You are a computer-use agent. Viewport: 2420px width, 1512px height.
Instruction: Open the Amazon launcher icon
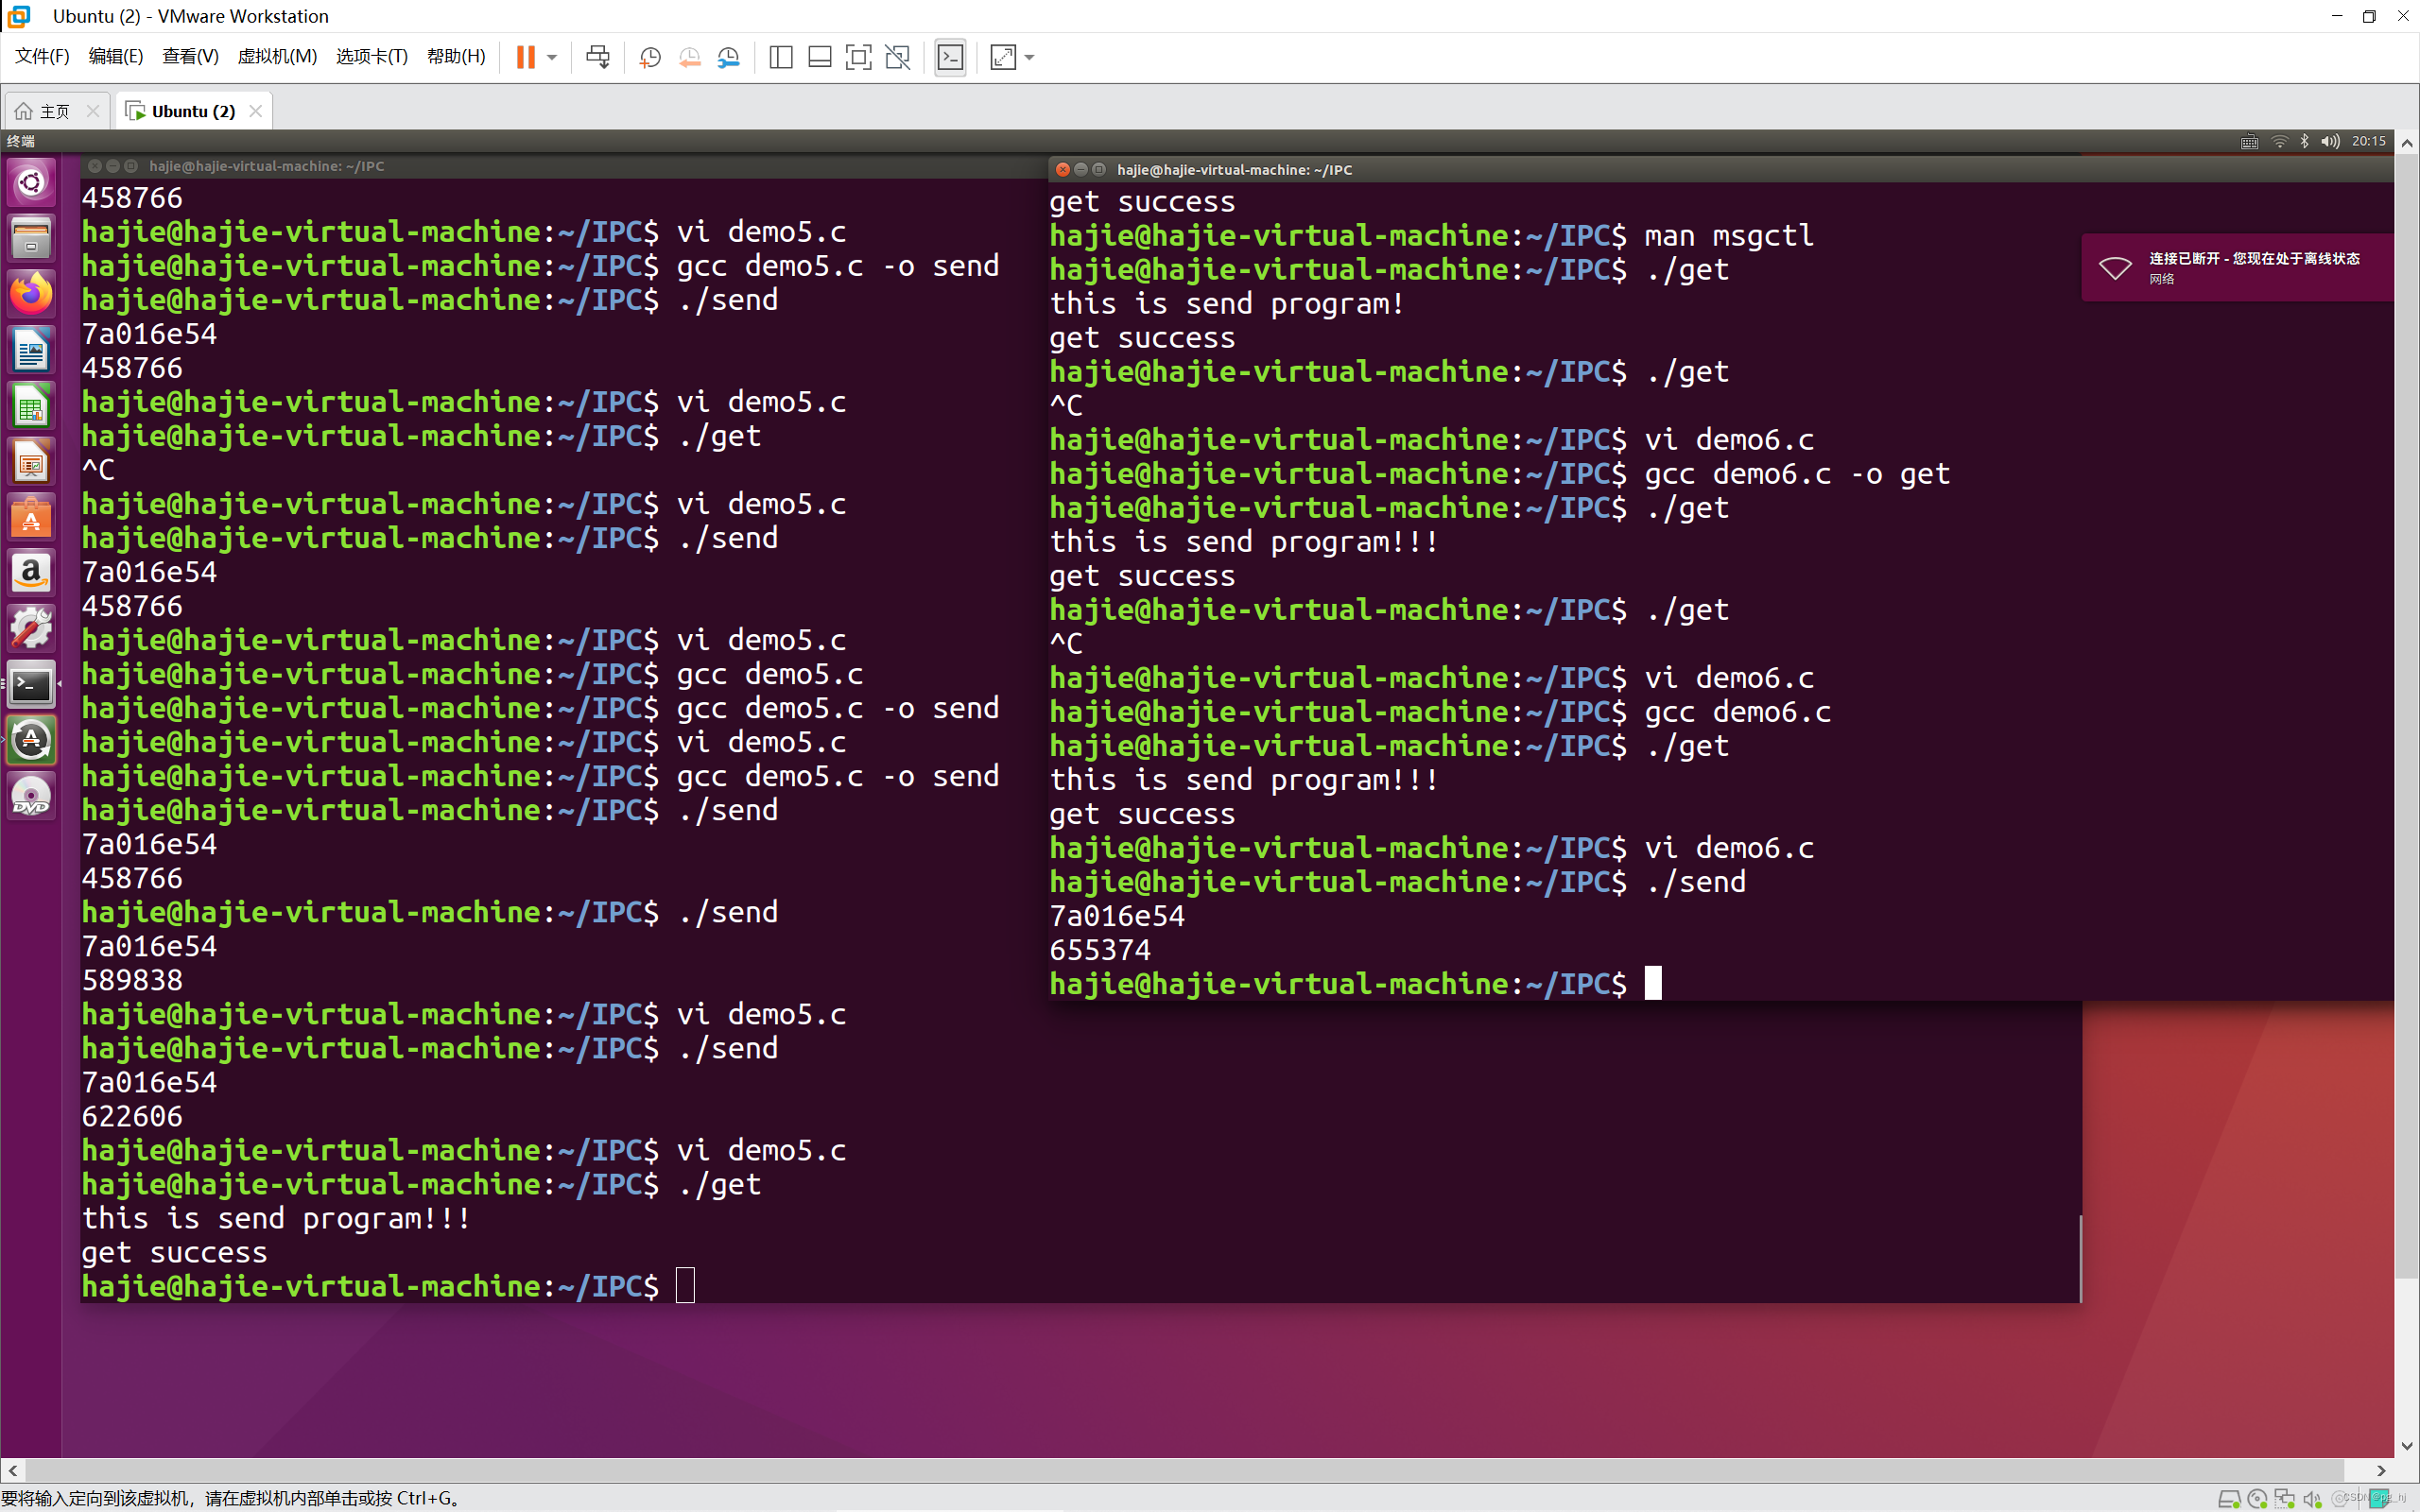pos(31,573)
